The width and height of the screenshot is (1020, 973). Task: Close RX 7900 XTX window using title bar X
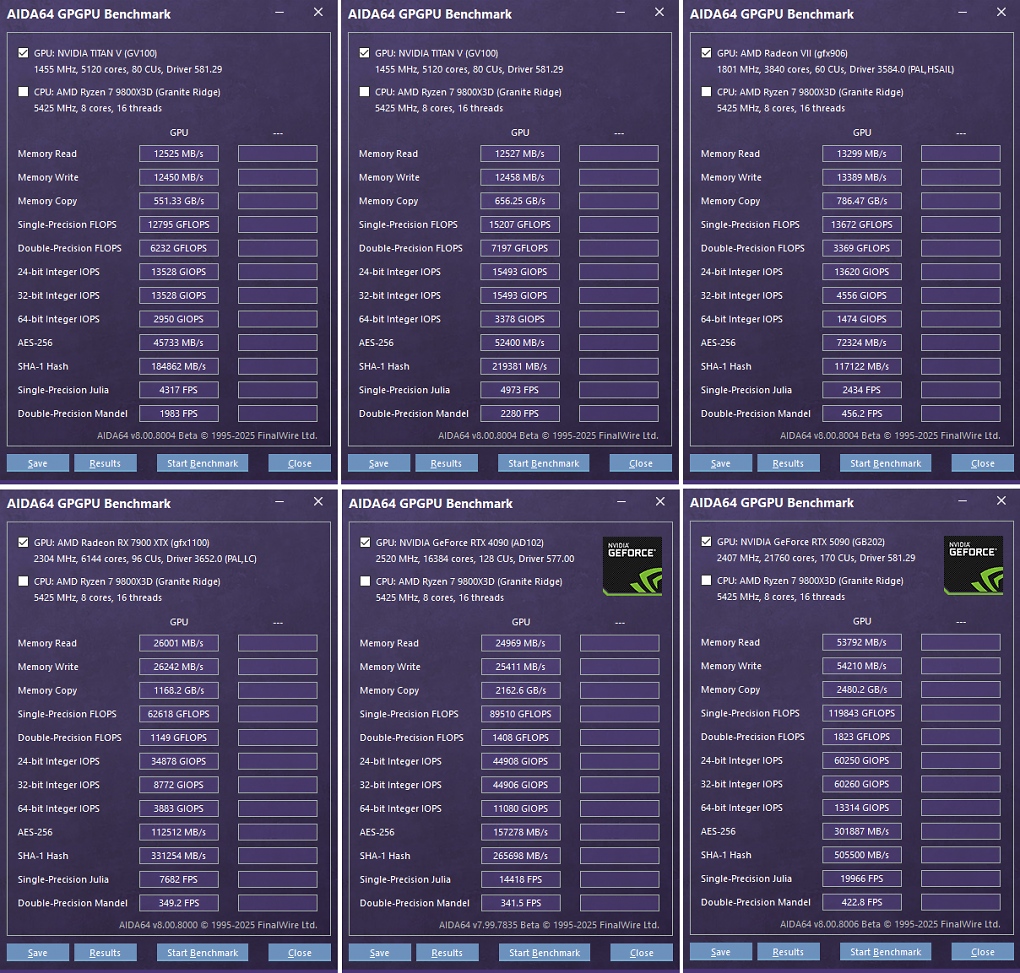pyautogui.click(x=318, y=501)
